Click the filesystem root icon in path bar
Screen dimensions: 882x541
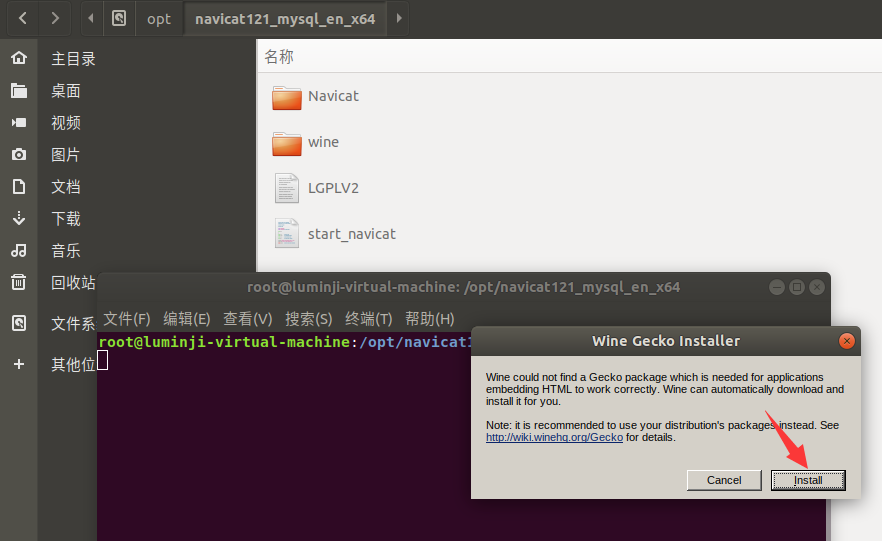(119, 19)
